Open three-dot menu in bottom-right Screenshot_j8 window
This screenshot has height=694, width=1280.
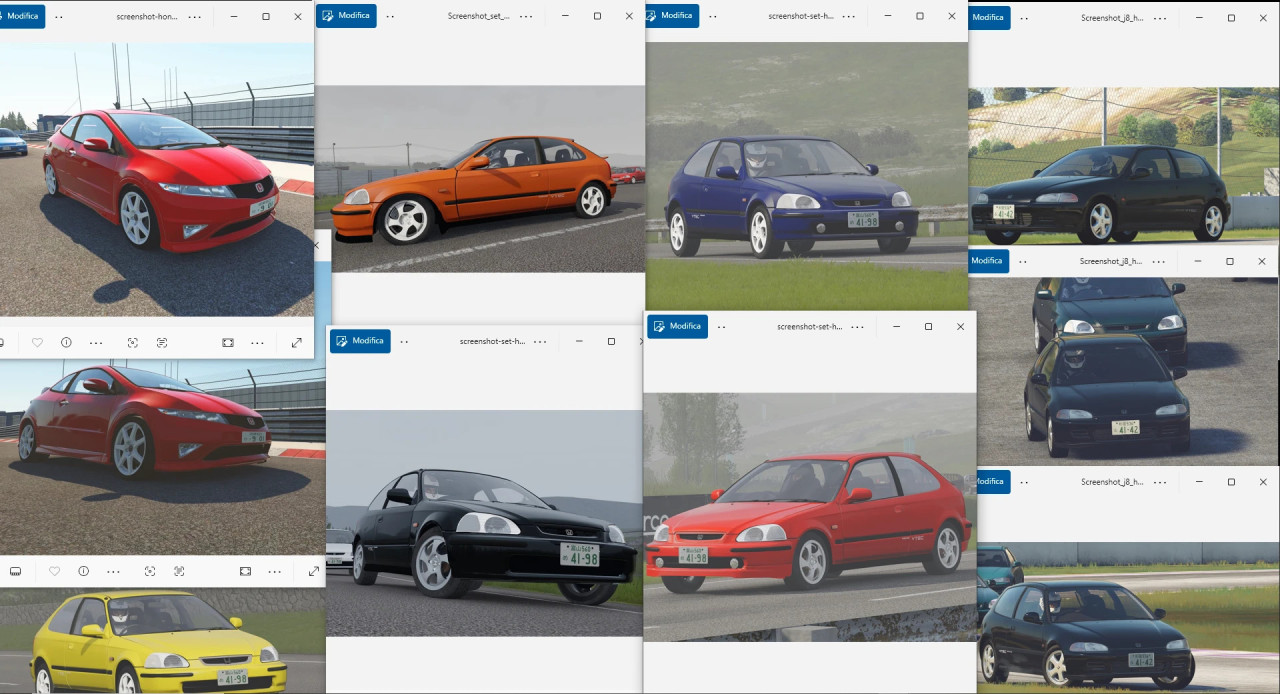pos(1160,482)
